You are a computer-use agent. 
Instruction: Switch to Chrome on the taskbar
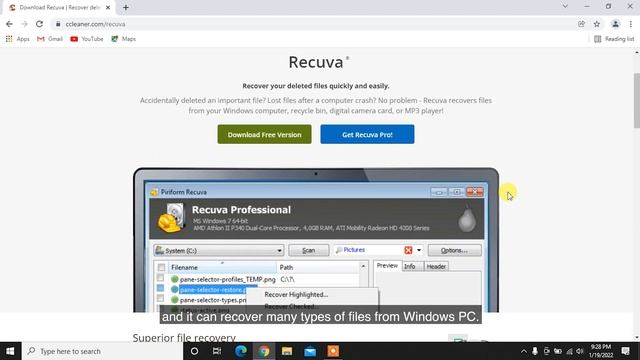coord(264,351)
